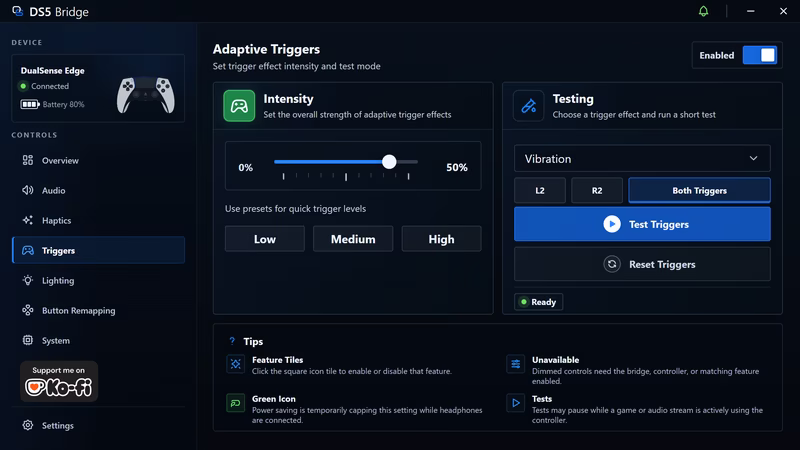Viewport: 800px width, 450px height.
Task: Select the R2 trigger option
Action: (x=597, y=190)
